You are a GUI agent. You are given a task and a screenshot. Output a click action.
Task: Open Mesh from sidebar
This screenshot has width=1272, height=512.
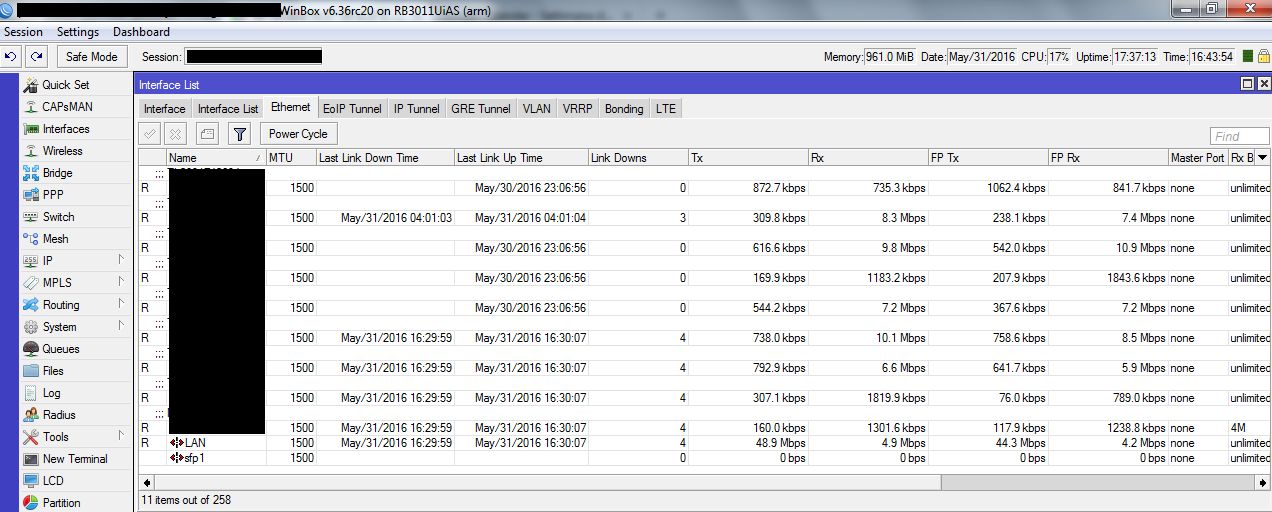56,239
